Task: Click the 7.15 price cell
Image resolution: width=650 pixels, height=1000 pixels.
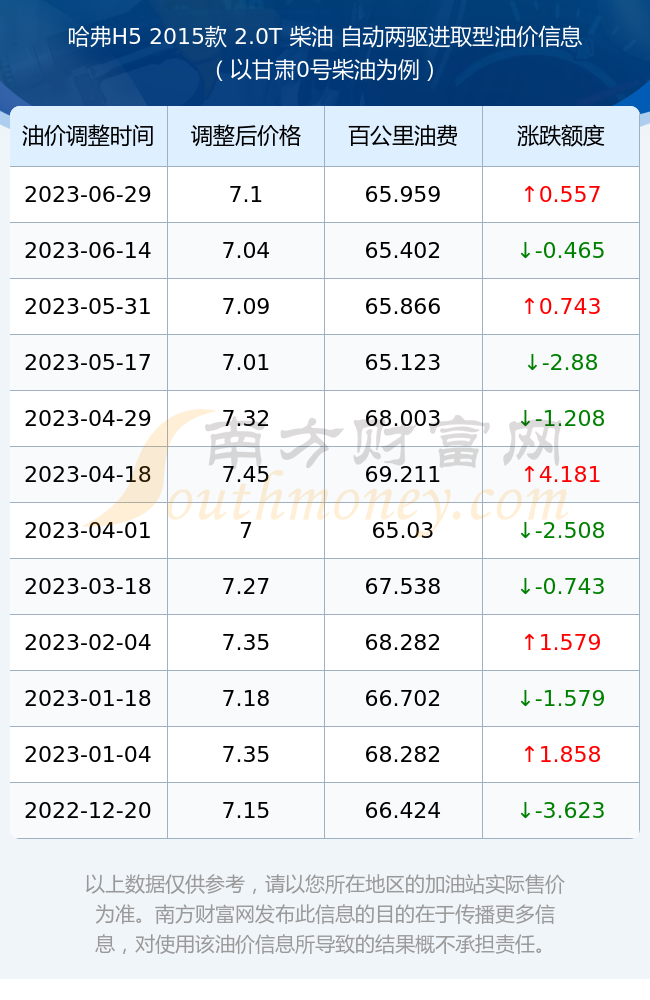Action: pos(246,811)
